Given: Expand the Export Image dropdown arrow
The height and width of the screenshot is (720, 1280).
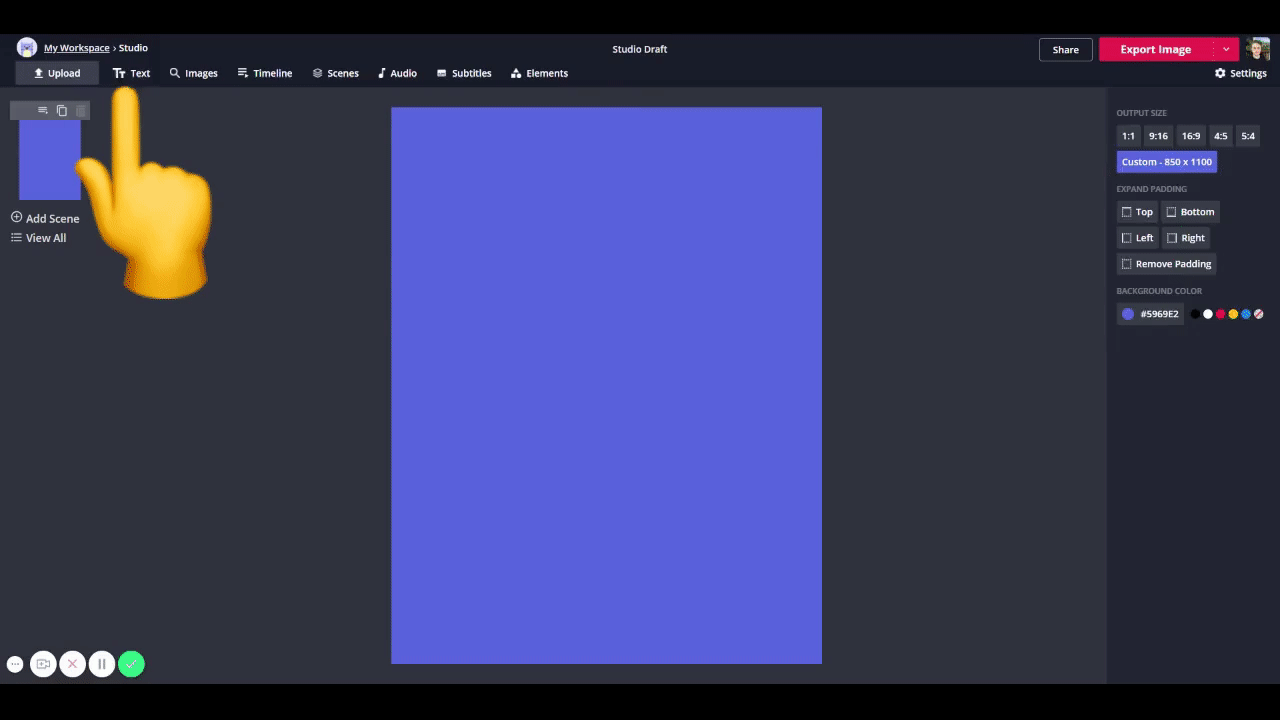Looking at the screenshot, I should pyautogui.click(x=1226, y=49).
